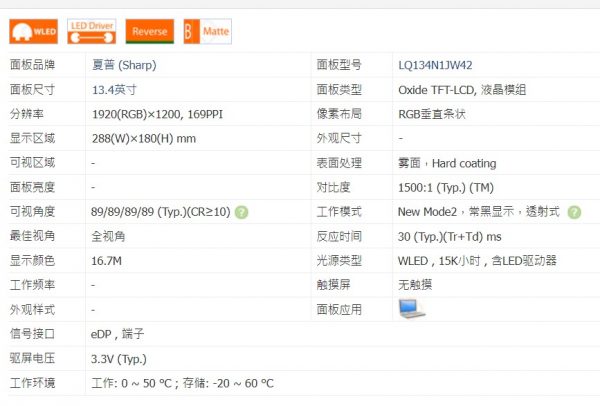Select the 雾面, Hard coating surface value
The image size is (600, 406).
coord(447,163)
